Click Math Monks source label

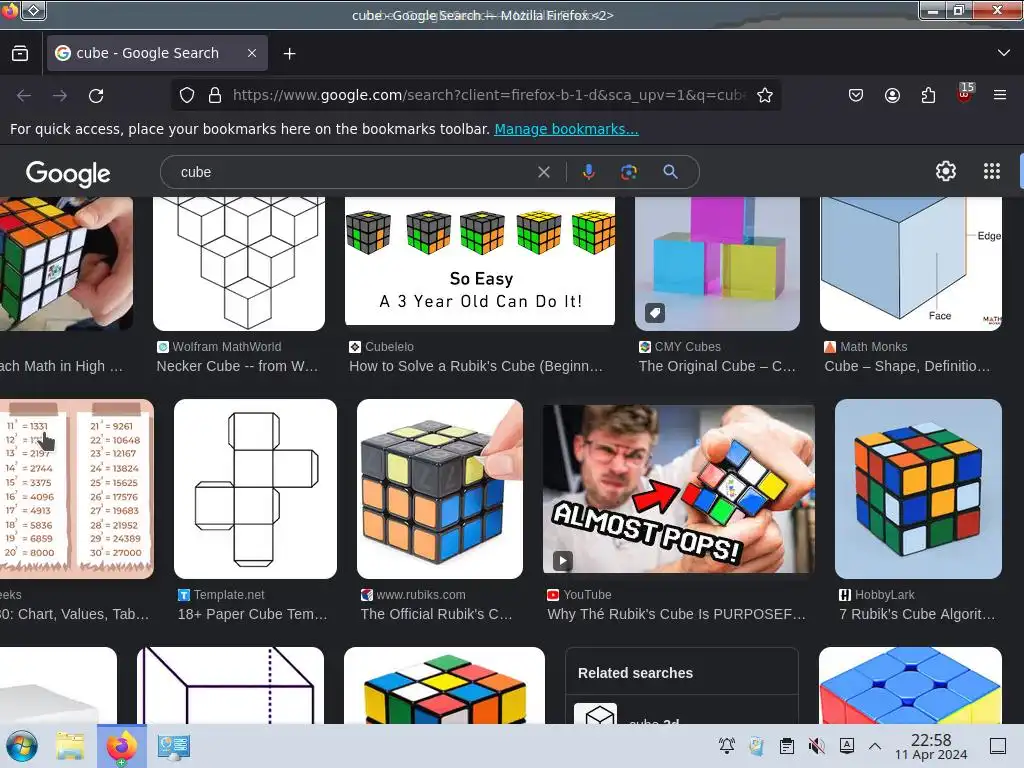click(x=874, y=347)
